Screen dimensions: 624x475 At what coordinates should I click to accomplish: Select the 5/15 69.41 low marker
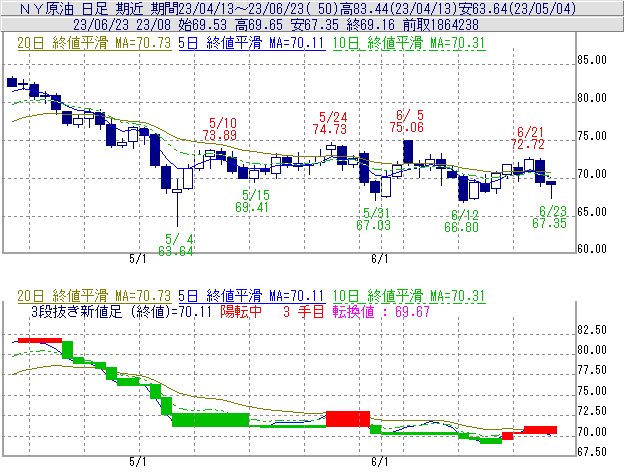pos(252,201)
